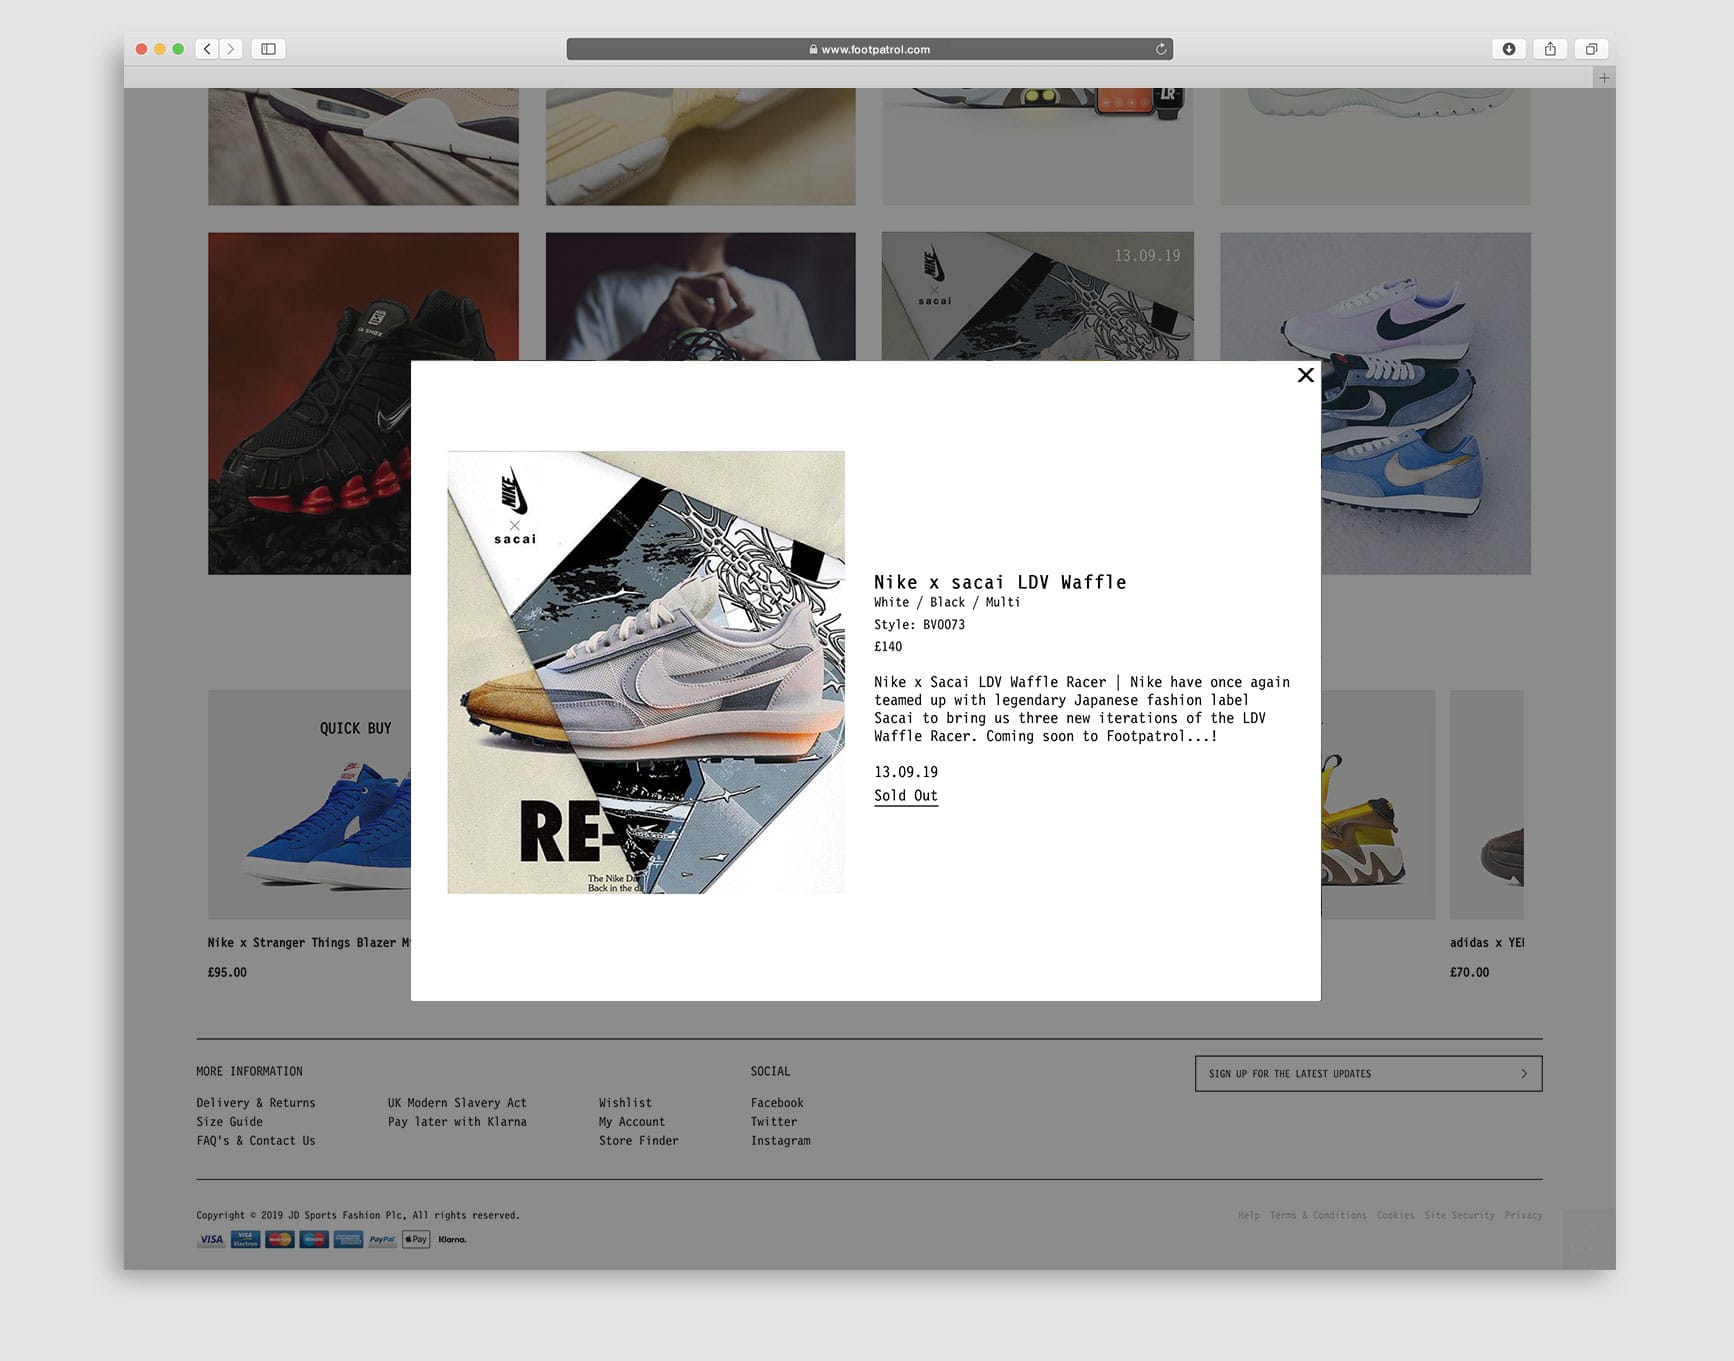Click the White / Black / Multi colourway text

tap(947, 602)
